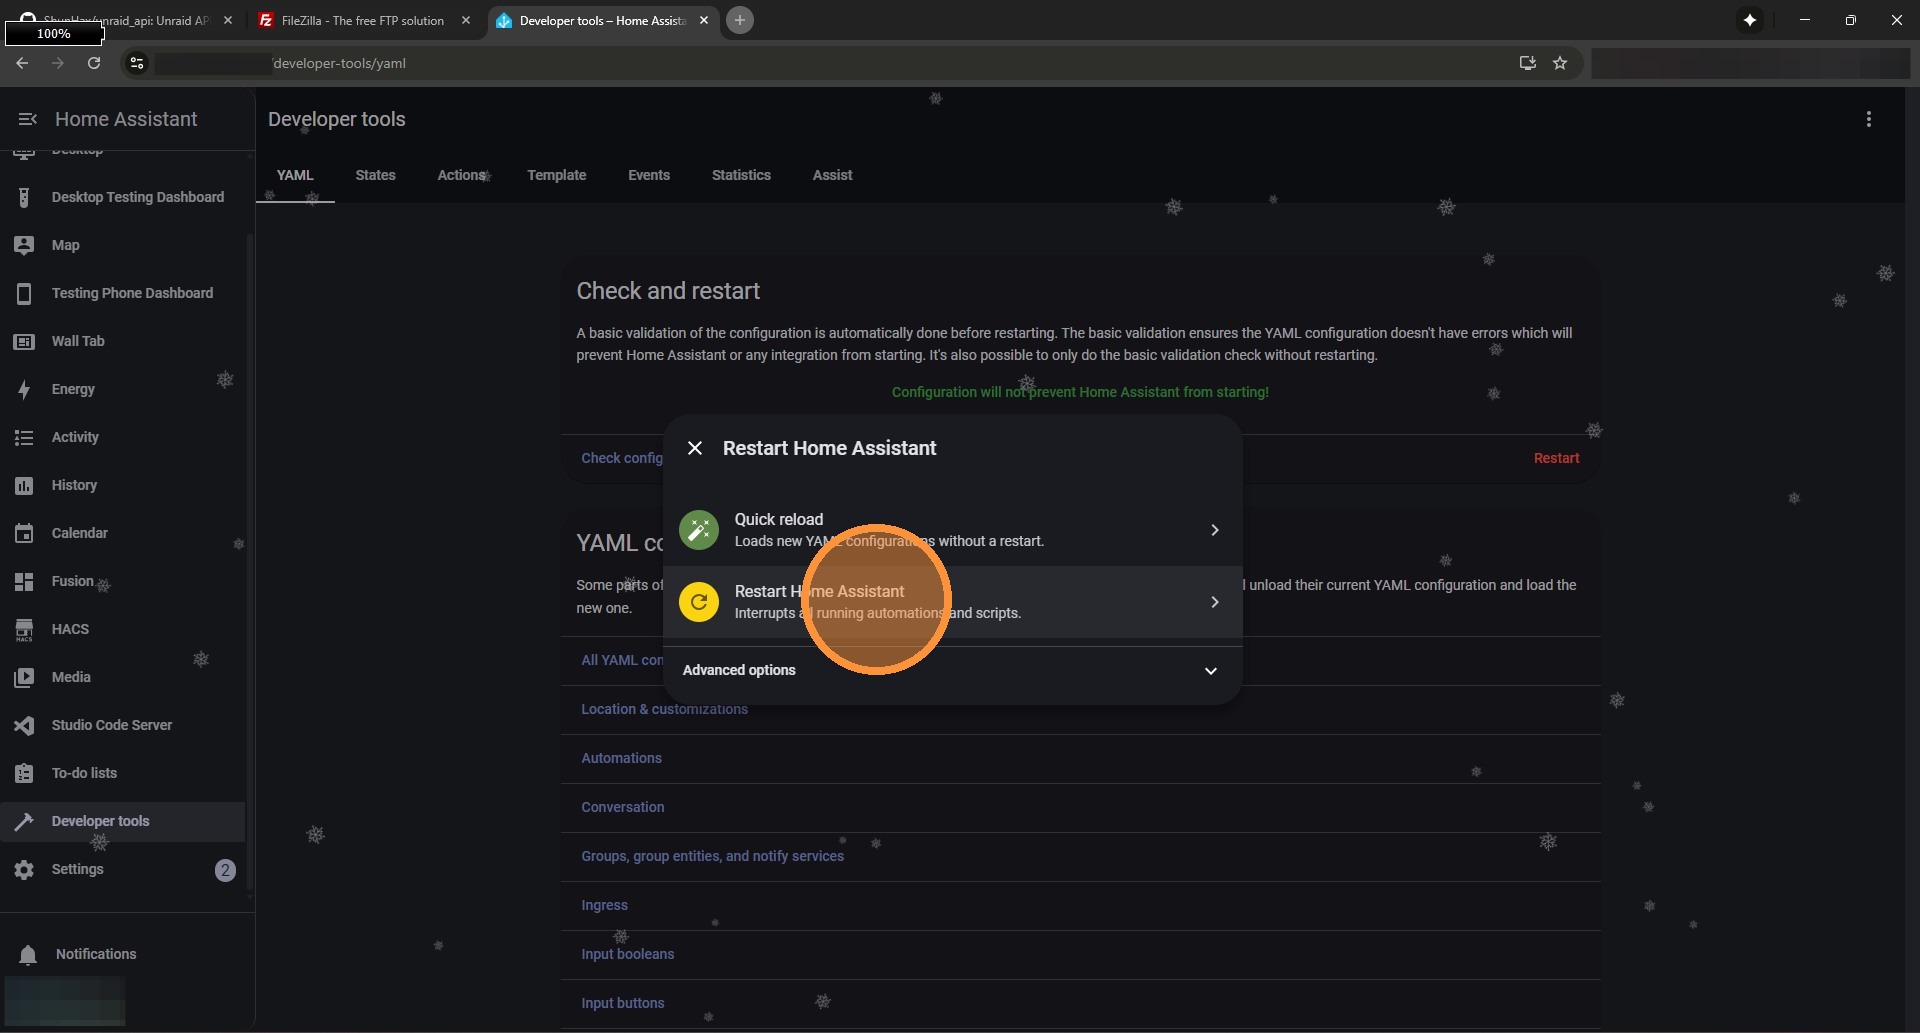The height and width of the screenshot is (1033, 1920).
Task: Open the Studio Code Server icon
Action: [24, 725]
